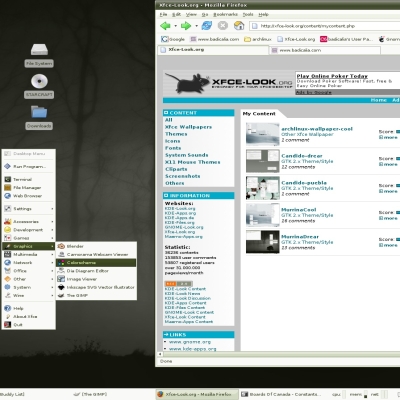Open the Downloads folder desktop icon

click(39, 117)
